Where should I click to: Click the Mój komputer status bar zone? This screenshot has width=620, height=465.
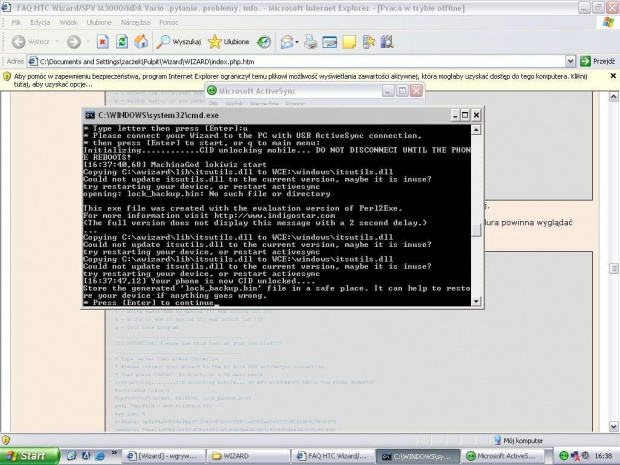518,440
